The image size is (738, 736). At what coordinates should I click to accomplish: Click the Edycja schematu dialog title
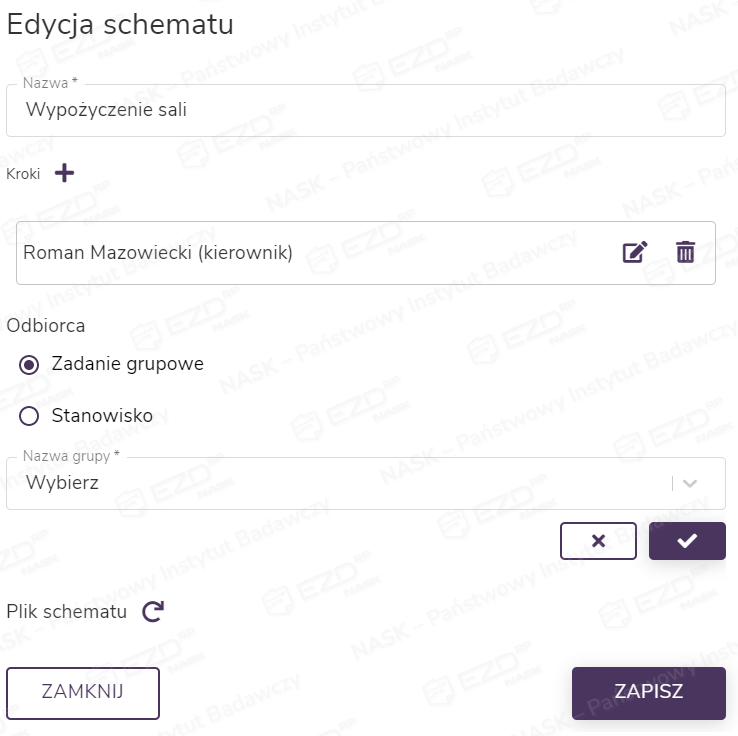point(120,25)
